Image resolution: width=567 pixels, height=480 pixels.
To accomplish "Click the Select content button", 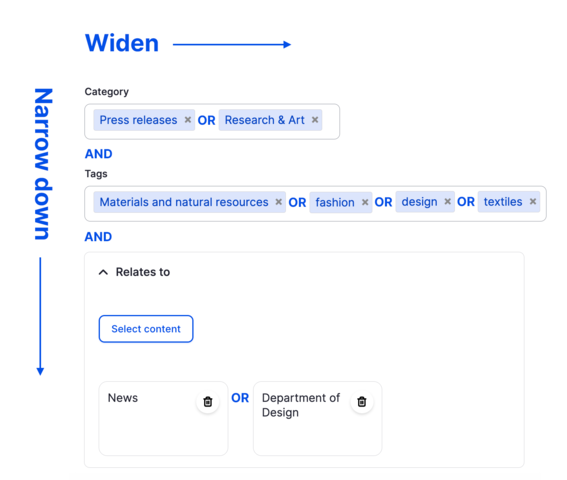I will [146, 329].
